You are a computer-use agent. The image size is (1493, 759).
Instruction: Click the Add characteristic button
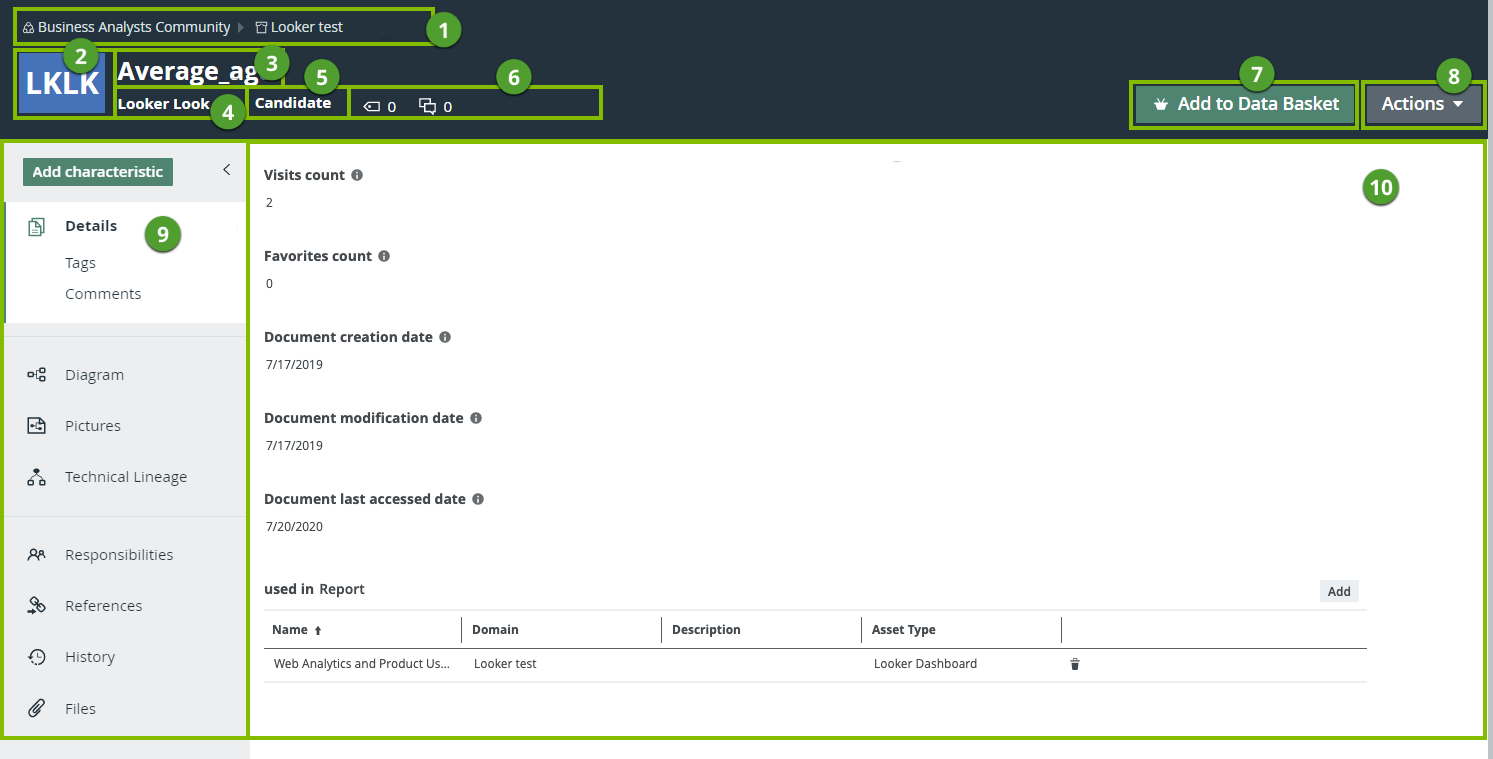click(97, 172)
